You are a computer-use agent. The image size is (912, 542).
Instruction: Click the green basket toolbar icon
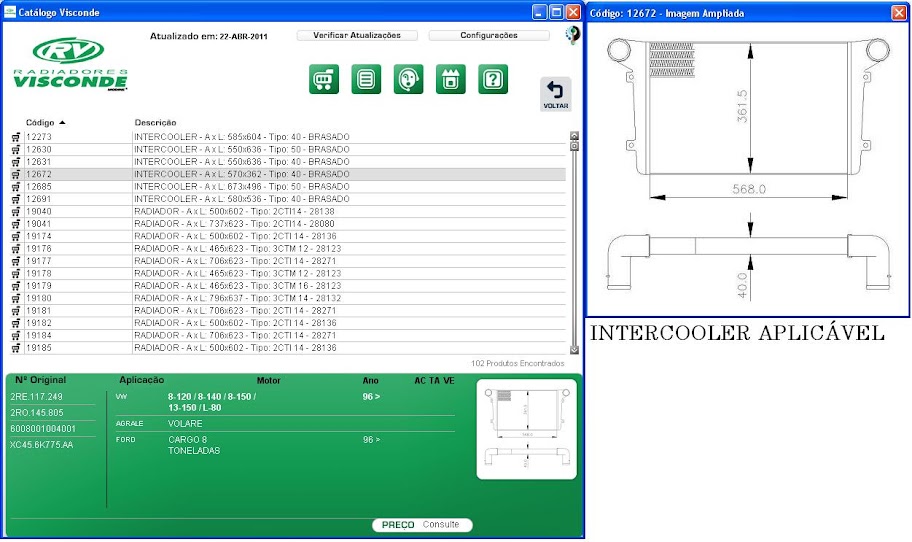(451, 79)
